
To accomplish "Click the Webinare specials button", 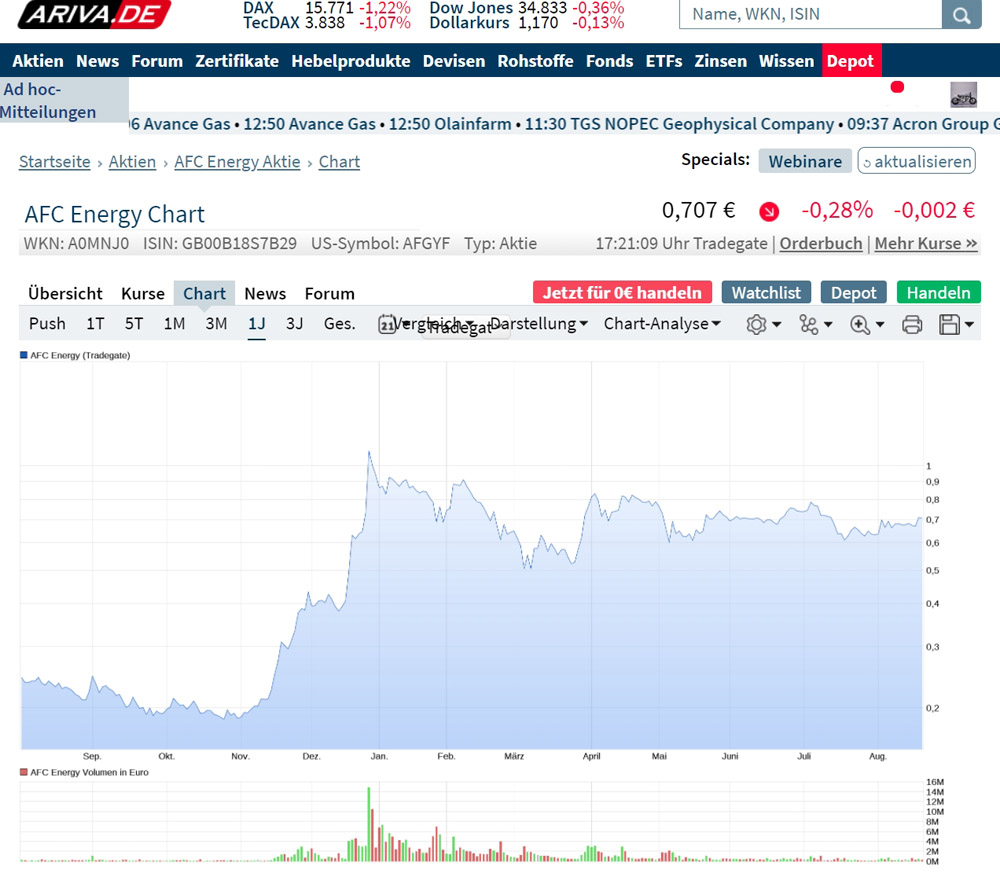I will point(805,161).
